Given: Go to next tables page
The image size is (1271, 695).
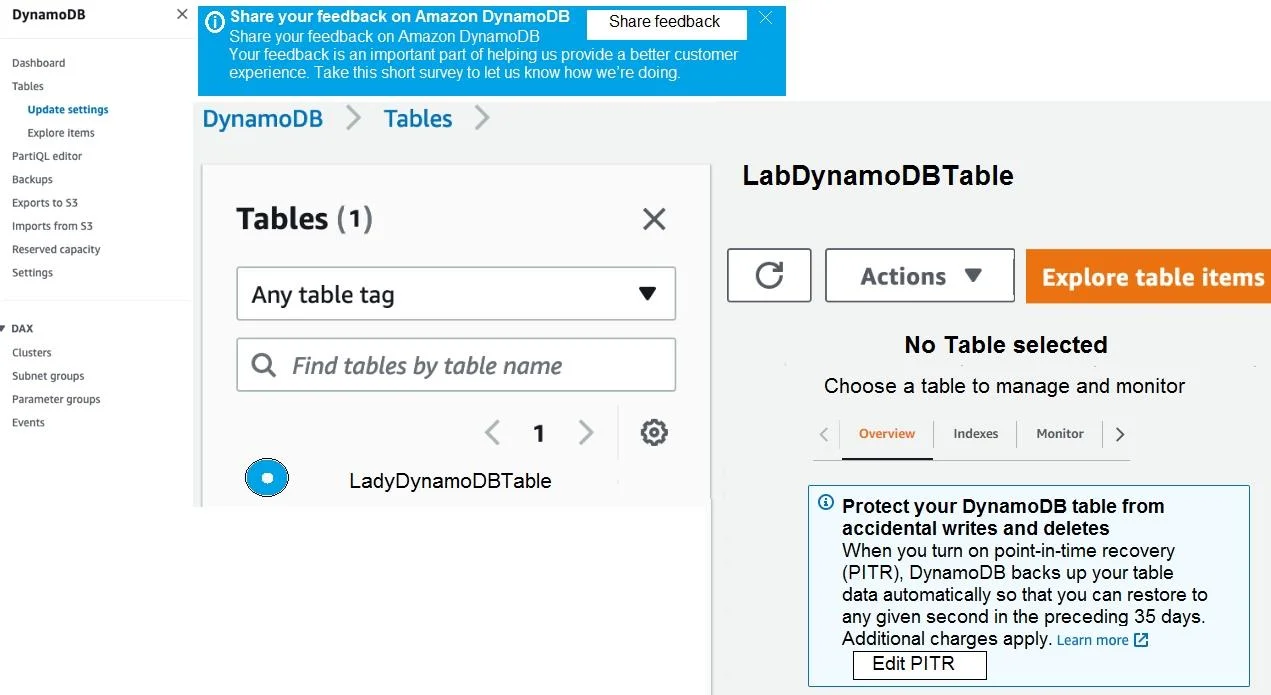Looking at the screenshot, I should [586, 433].
